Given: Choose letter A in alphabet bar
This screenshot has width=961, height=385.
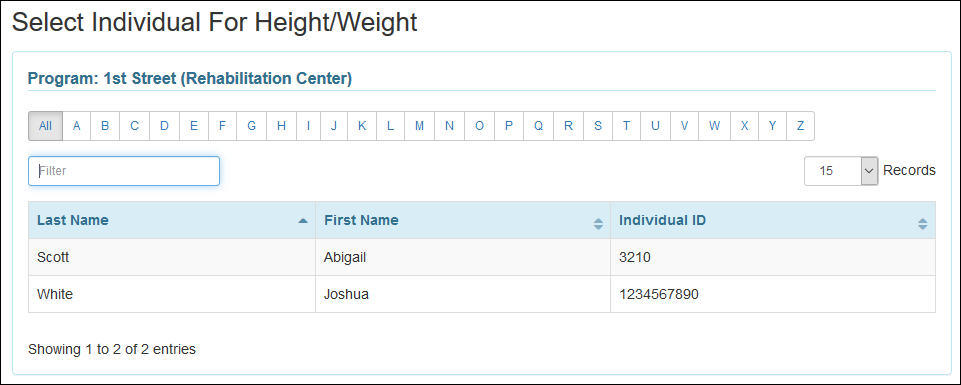Looking at the screenshot, I should [x=77, y=126].
